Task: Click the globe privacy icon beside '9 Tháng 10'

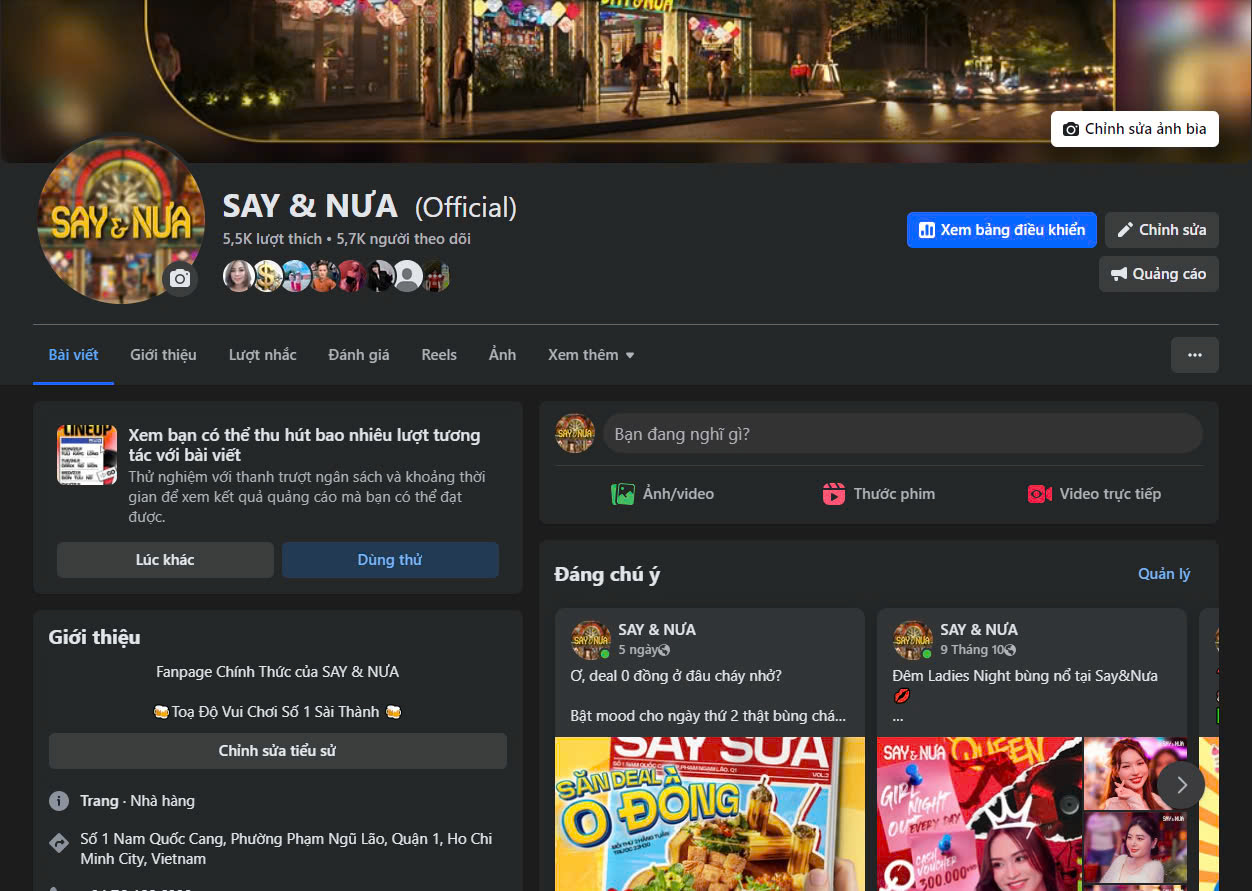Action: coord(1010,651)
